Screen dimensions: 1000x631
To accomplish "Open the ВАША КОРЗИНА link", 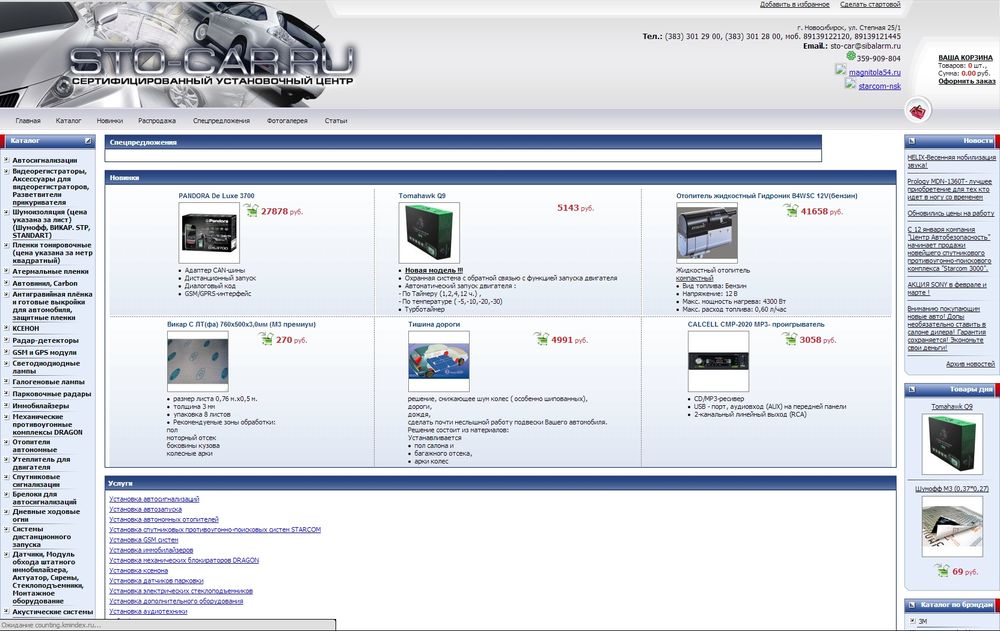I will (x=966, y=57).
